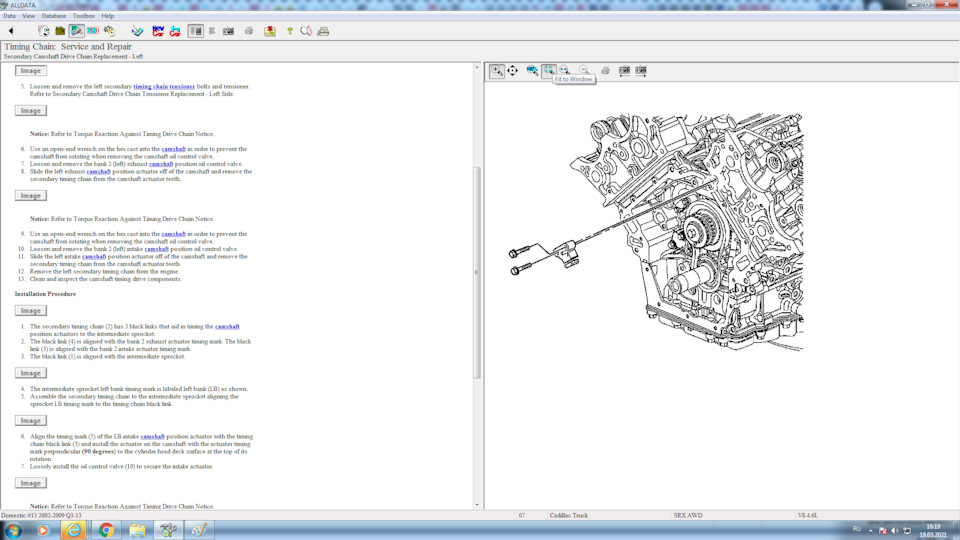Click the back arrow in the toolbar

pyautogui.click(x=11, y=31)
